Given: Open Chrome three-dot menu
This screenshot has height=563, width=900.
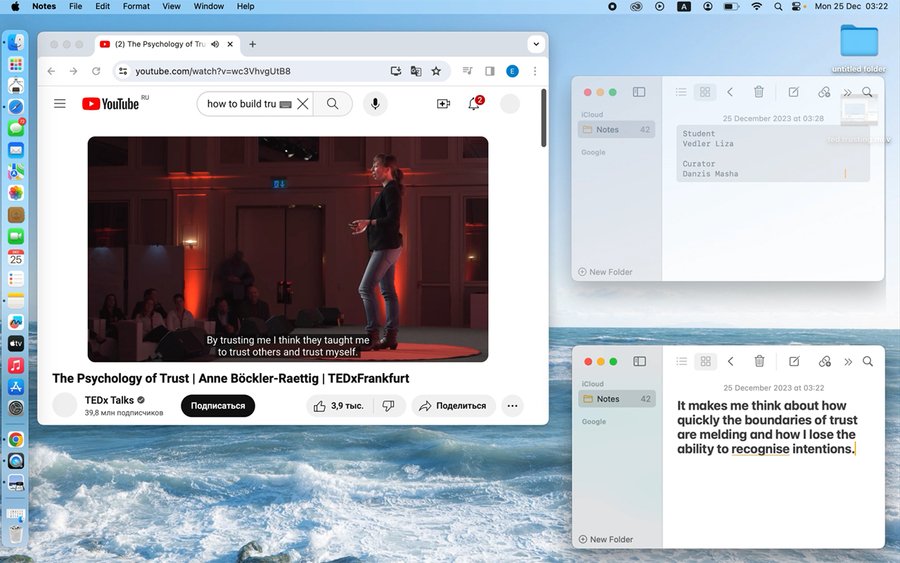Looking at the screenshot, I should [x=535, y=71].
